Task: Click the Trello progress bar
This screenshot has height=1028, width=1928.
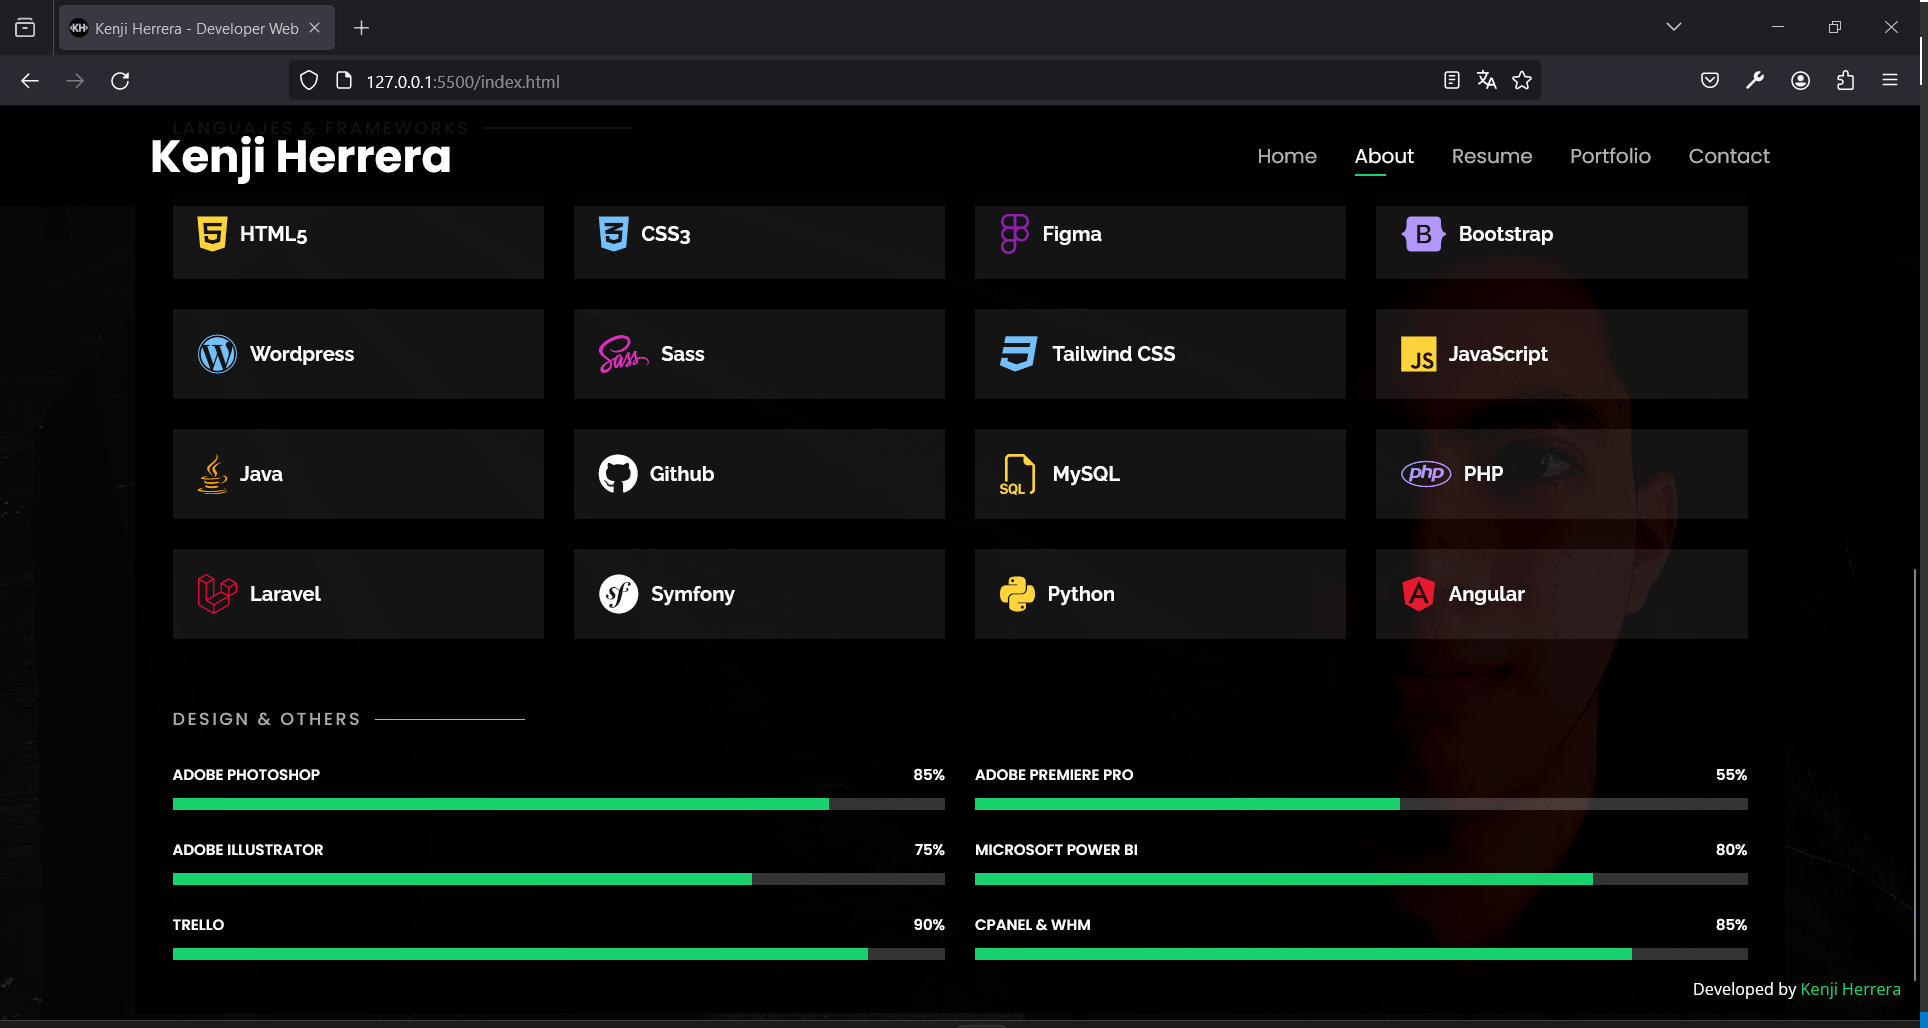Action: click(559, 954)
